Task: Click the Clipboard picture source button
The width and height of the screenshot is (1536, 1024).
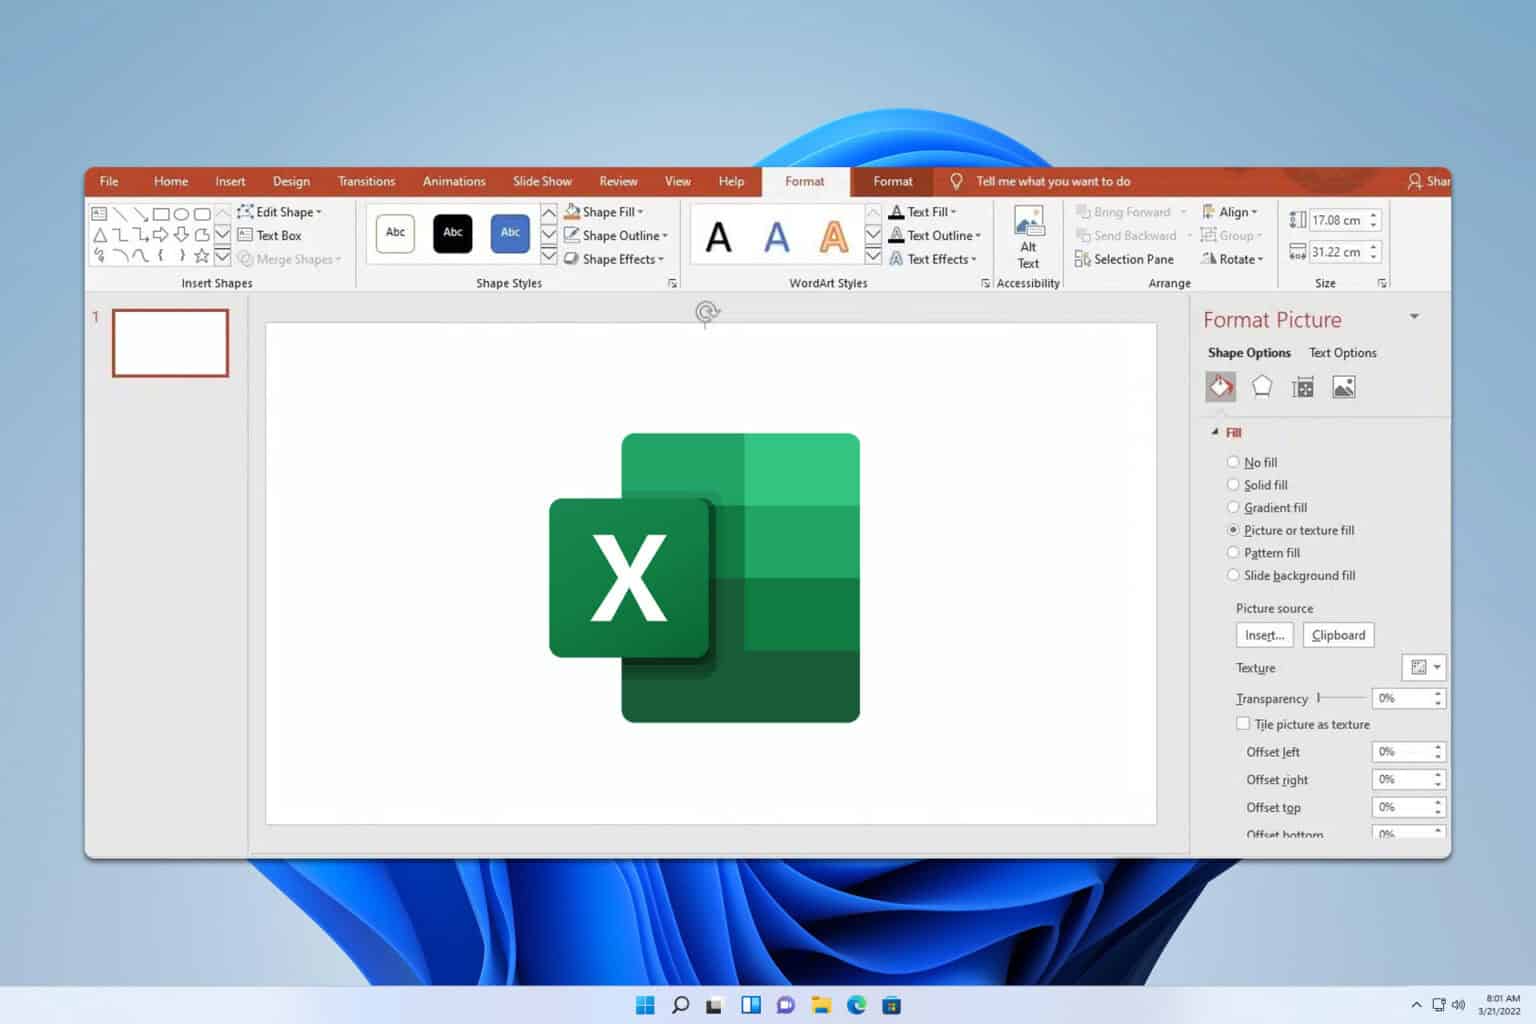Action: click(1338, 635)
